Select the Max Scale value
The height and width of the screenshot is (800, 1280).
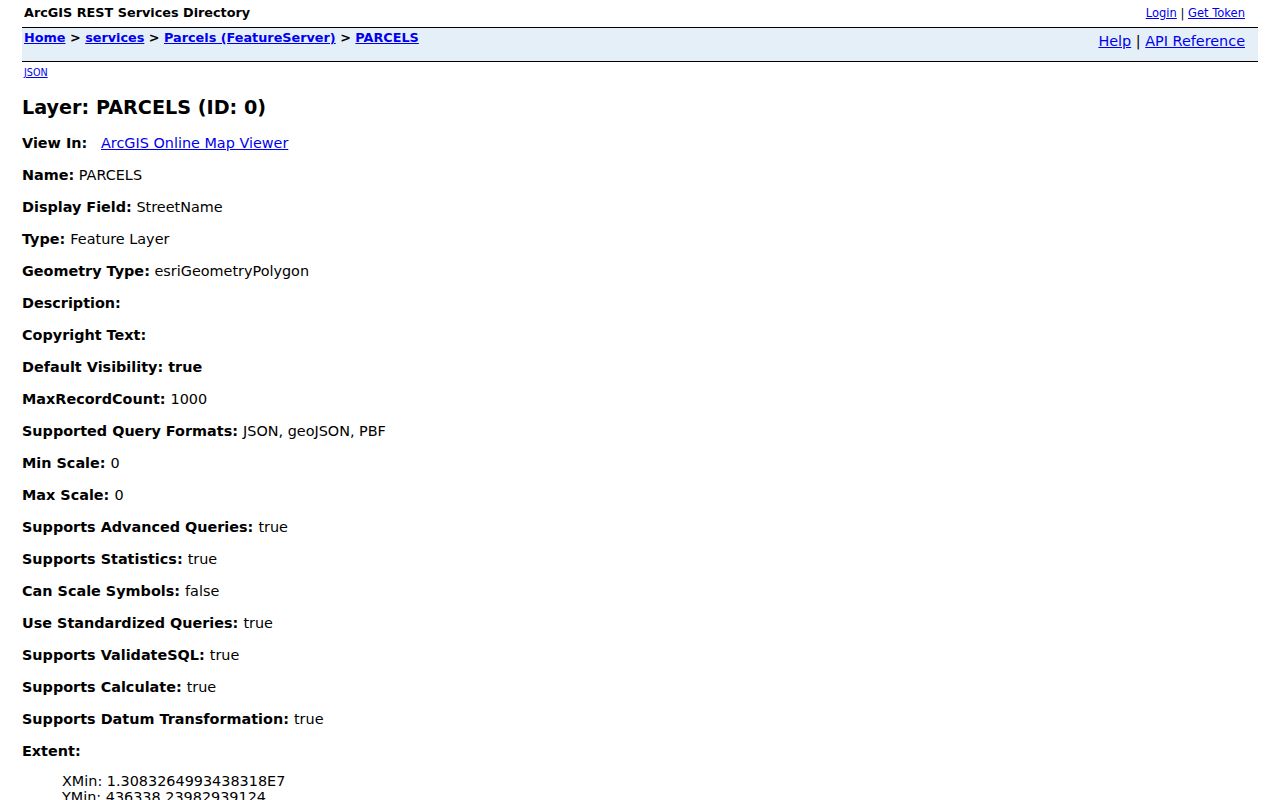[119, 495]
